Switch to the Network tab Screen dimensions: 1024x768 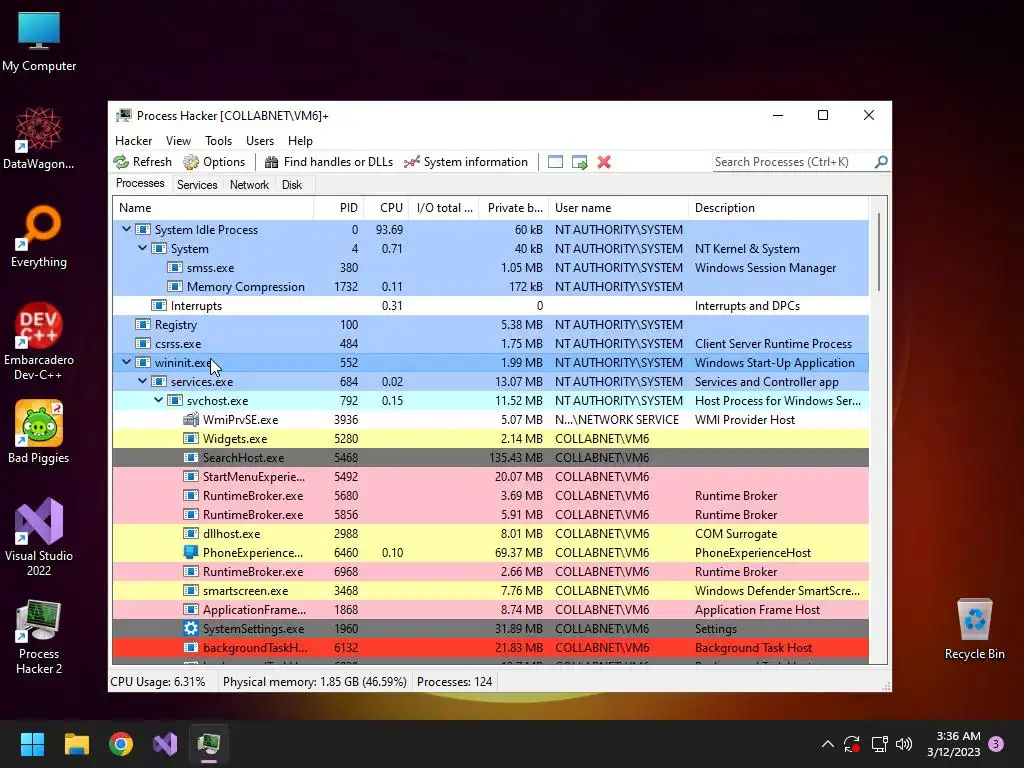[x=249, y=185]
